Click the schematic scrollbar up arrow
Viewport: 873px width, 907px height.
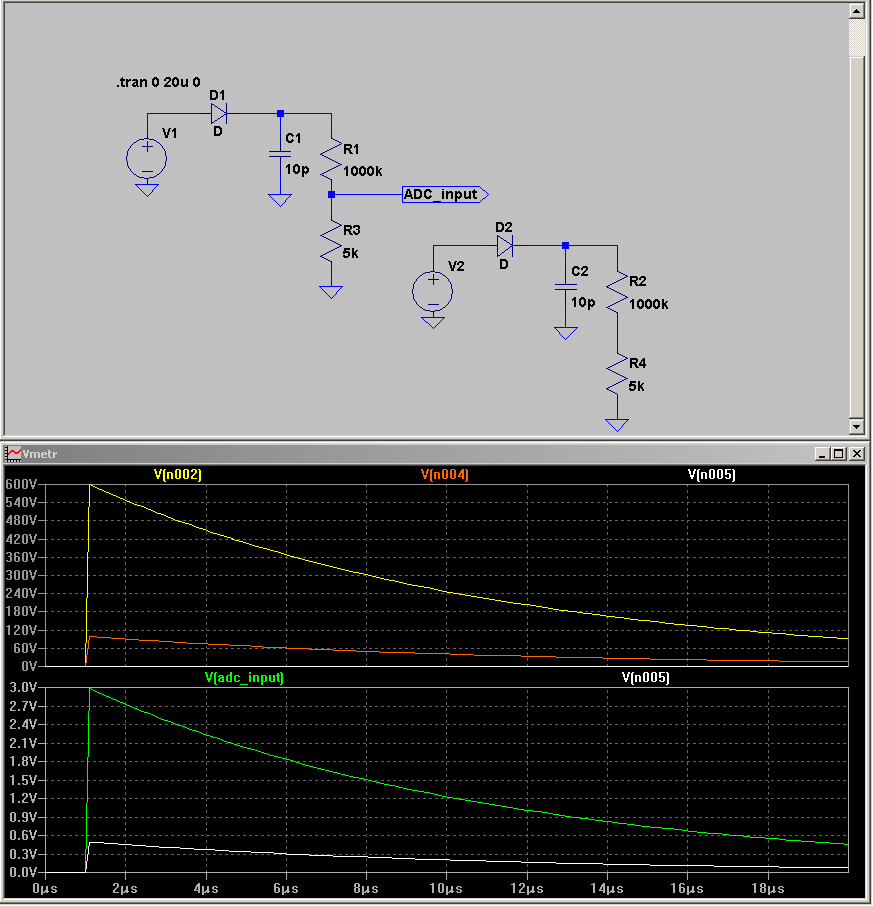pyautogui.click(x=856, y=11)
